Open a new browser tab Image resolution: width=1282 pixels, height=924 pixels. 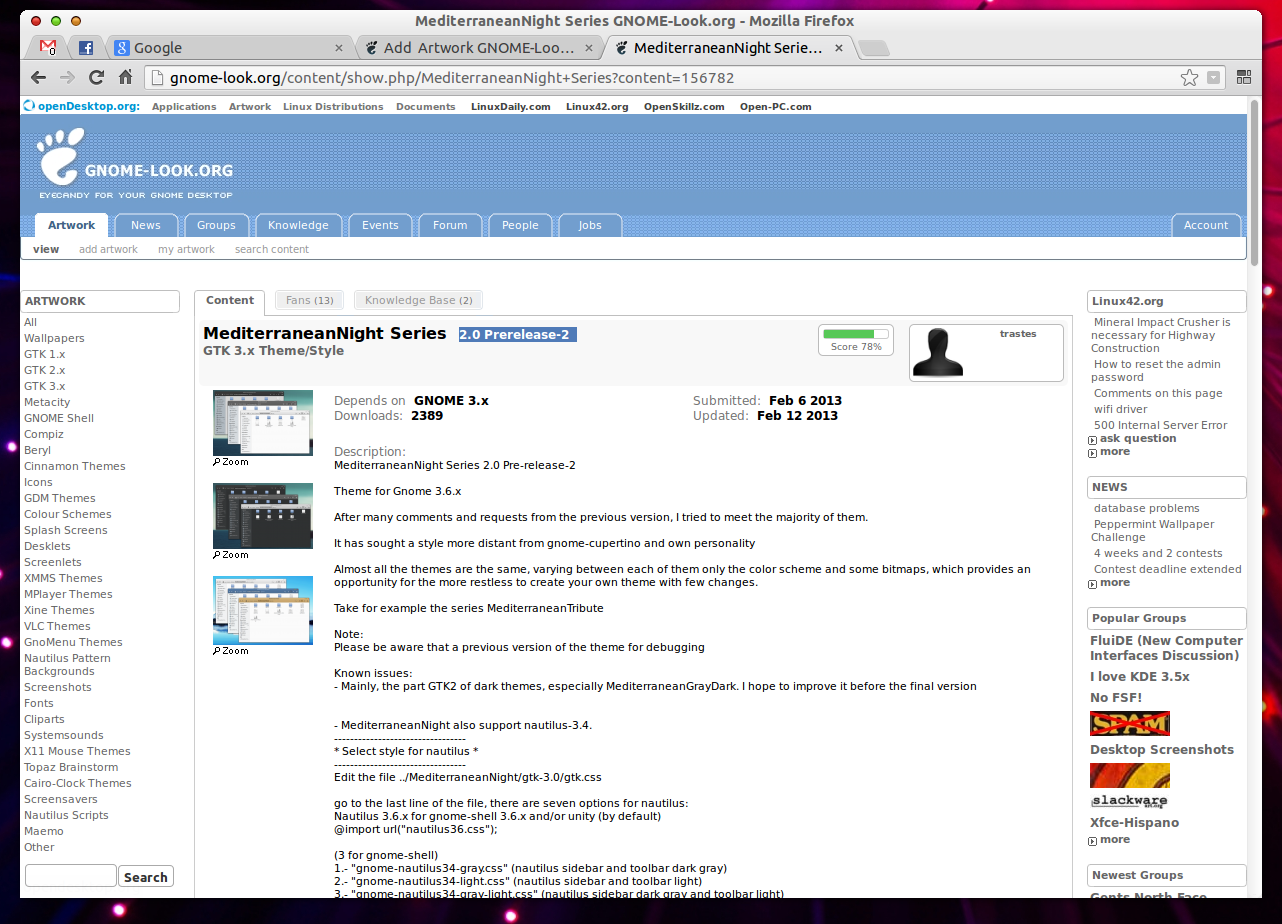point(873,48)
